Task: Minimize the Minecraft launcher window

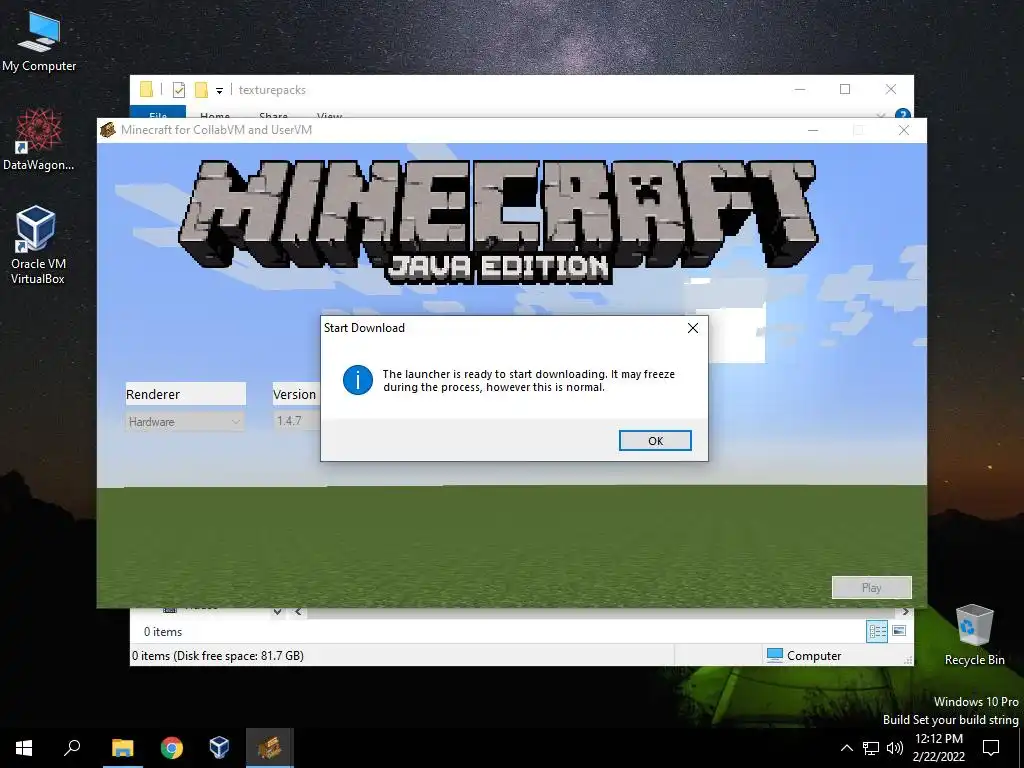Action: pos(813,130)
